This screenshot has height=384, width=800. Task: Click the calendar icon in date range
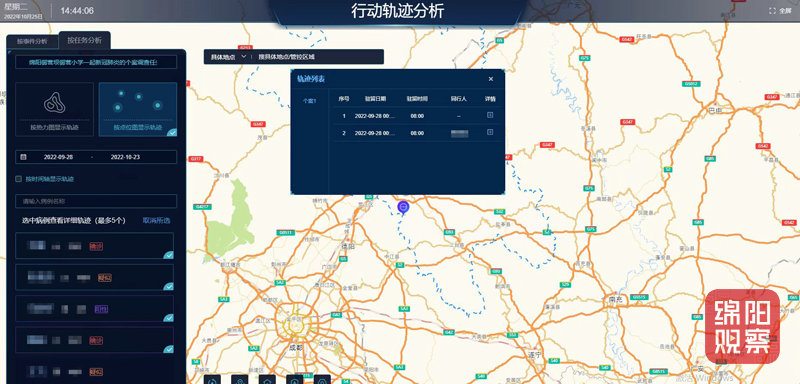click(23, 157)
